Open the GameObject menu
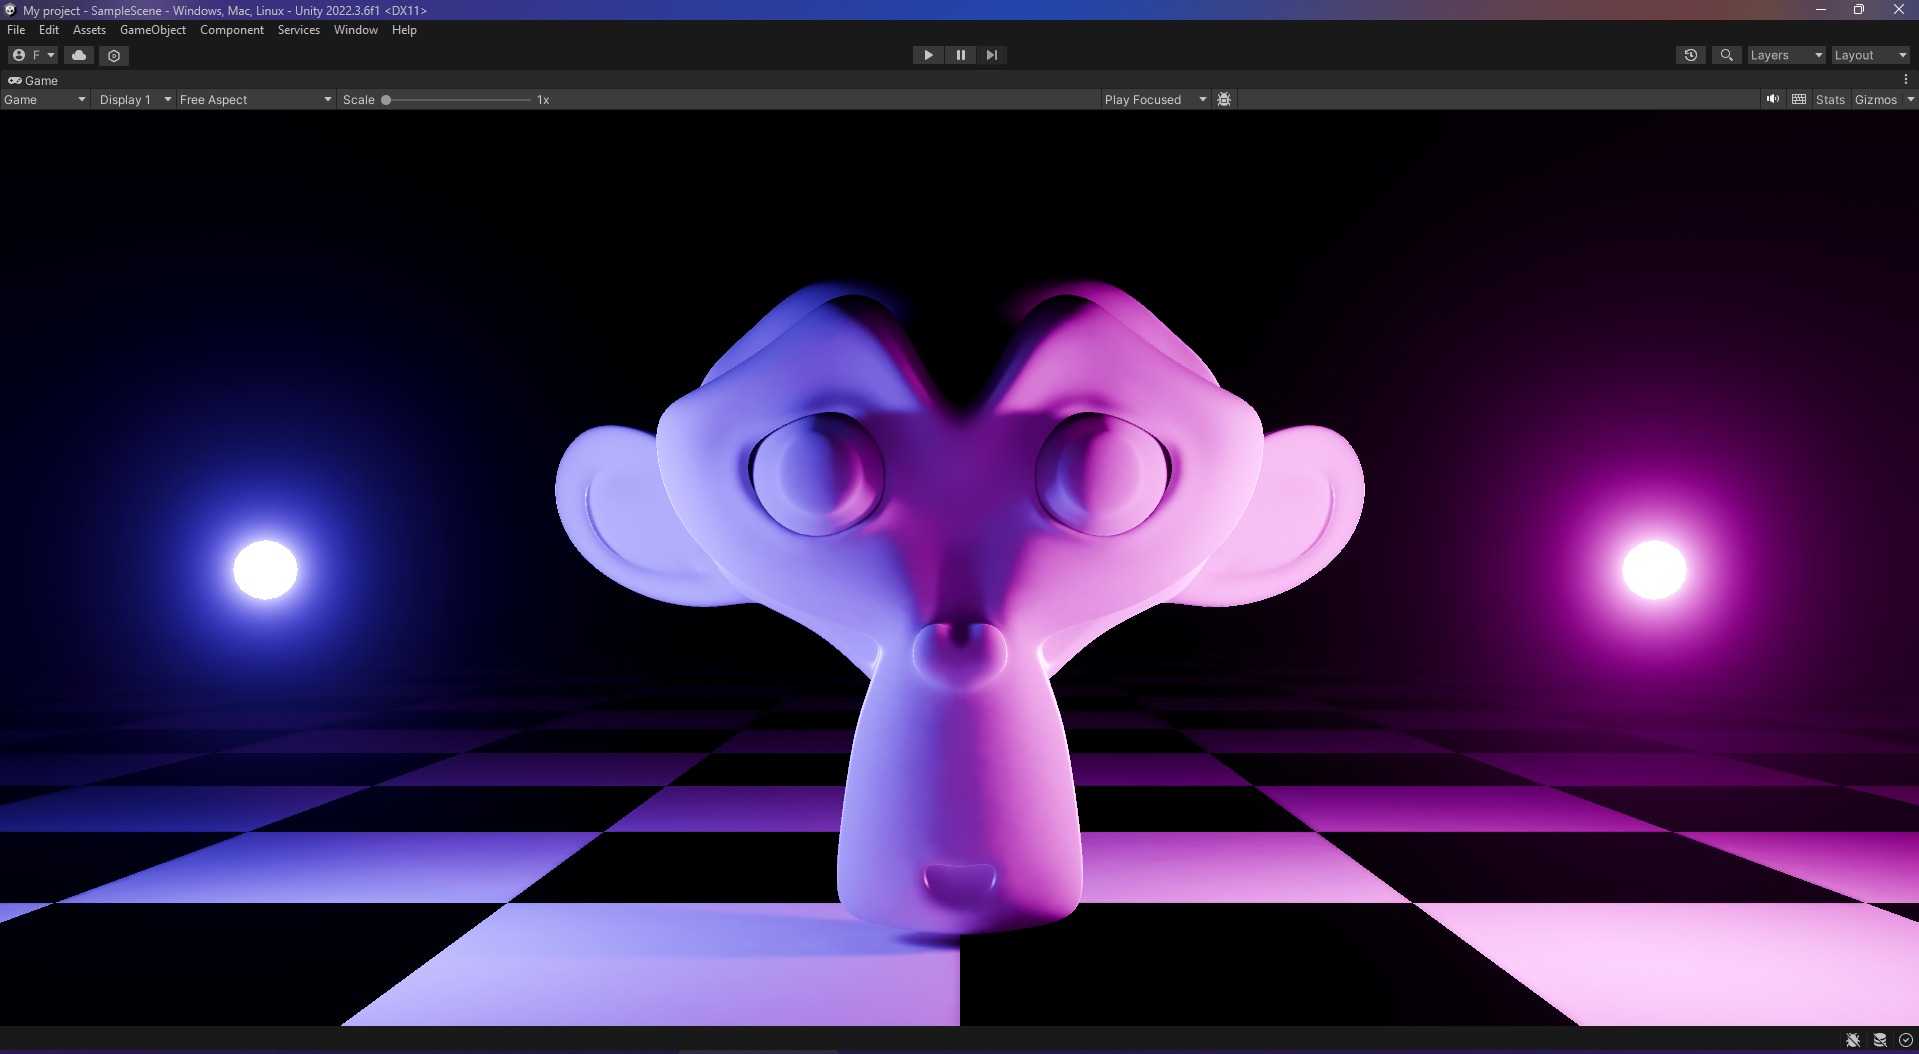Image resolution: width=1919 pixels, height=1054 pixels. [152, 30]
